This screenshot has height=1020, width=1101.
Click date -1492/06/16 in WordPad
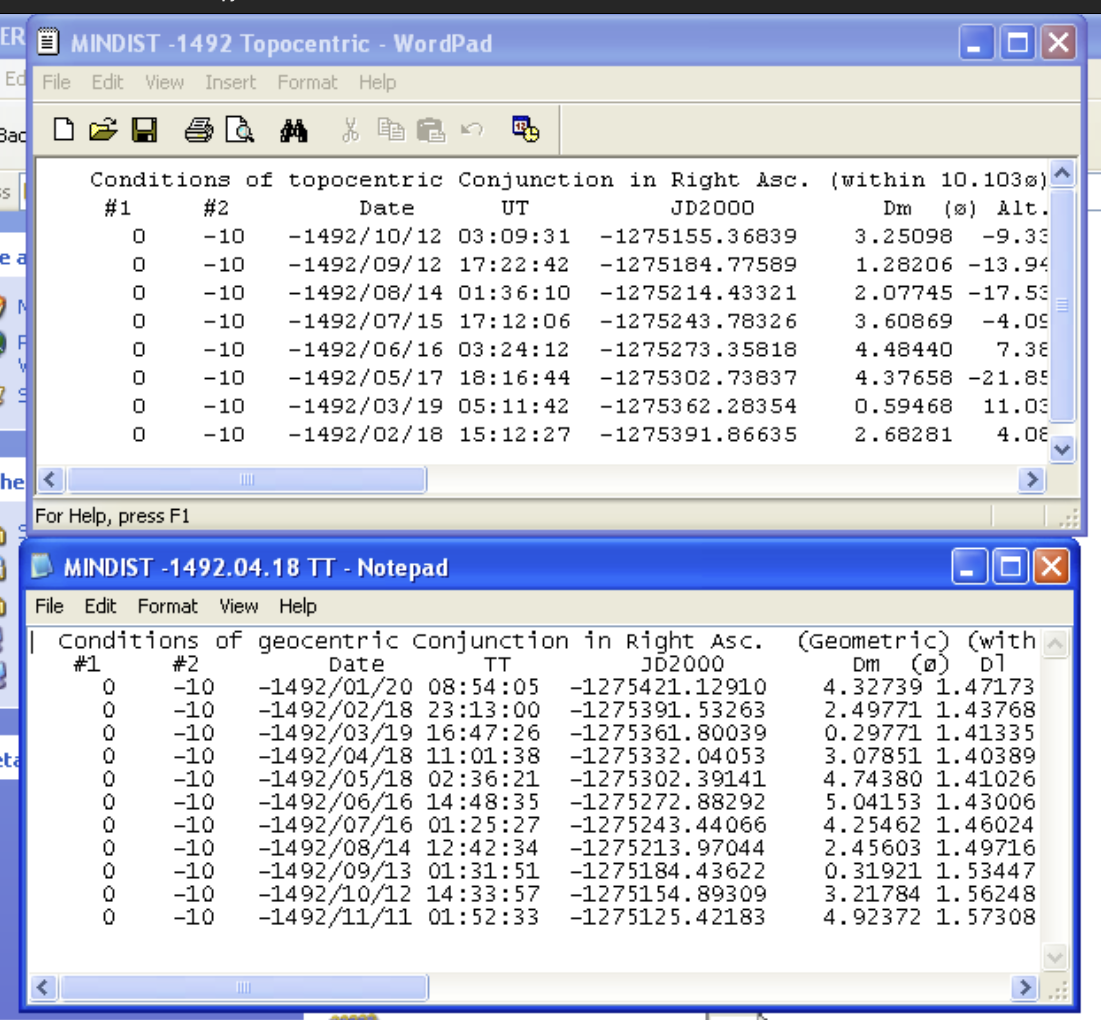click(x=365, y=350)
